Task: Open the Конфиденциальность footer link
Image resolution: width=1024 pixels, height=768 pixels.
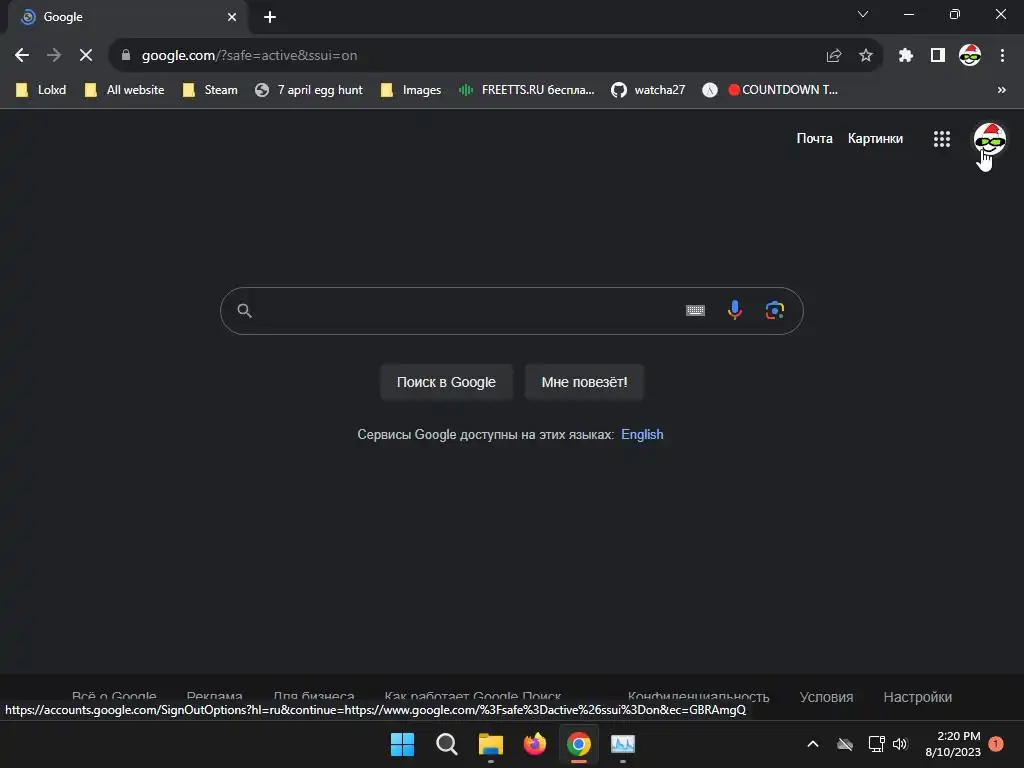Action: tap(698, 697)
